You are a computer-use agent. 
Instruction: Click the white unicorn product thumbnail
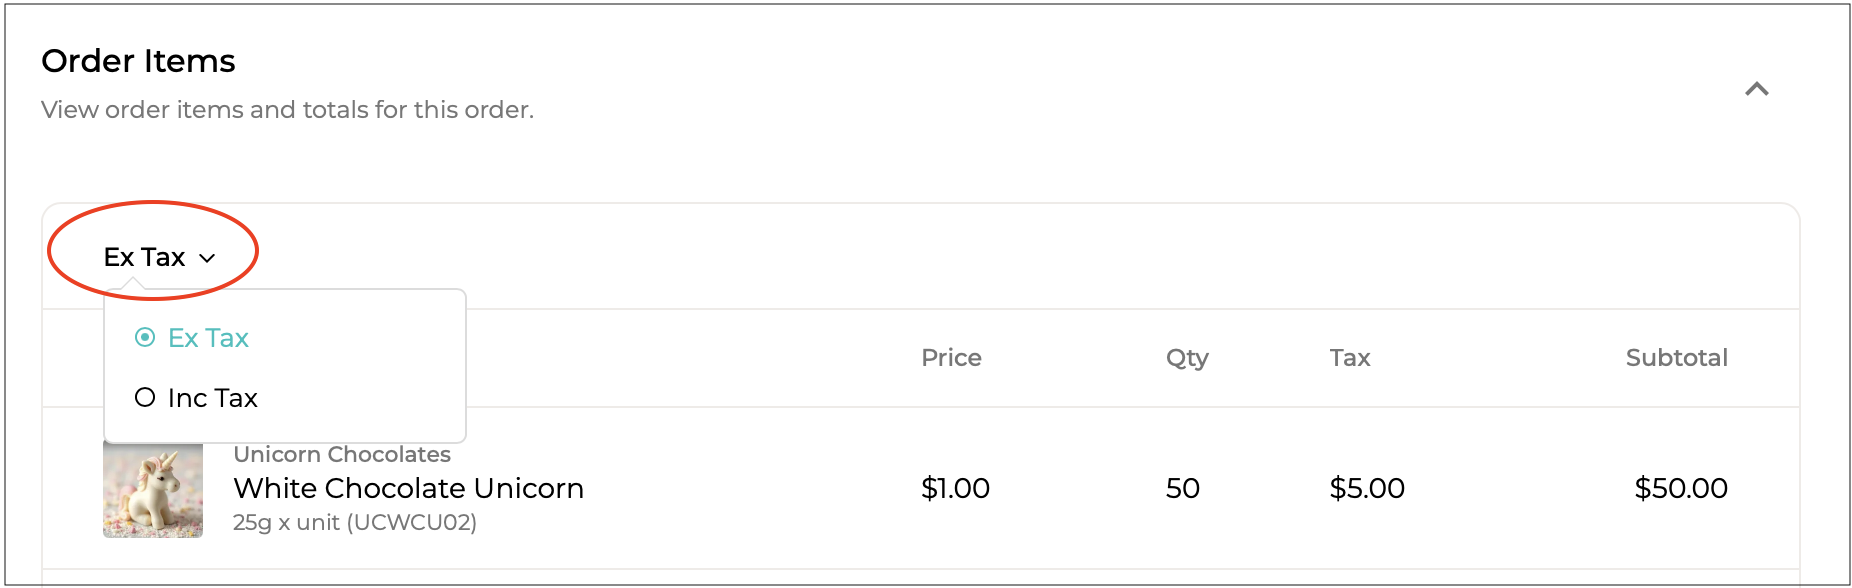click(x=153, y=490)
